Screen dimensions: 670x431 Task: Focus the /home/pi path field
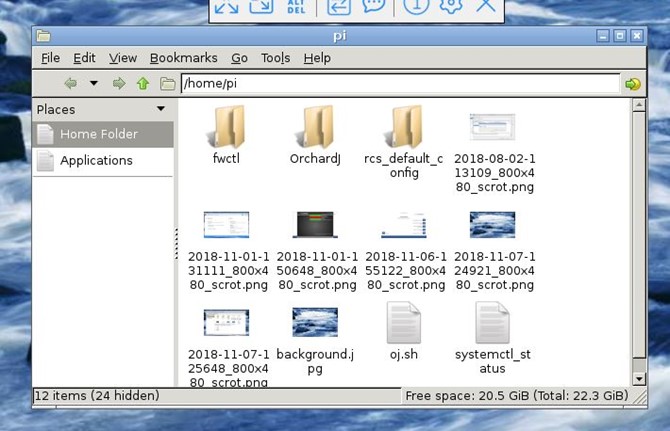[x=400, y=83]
